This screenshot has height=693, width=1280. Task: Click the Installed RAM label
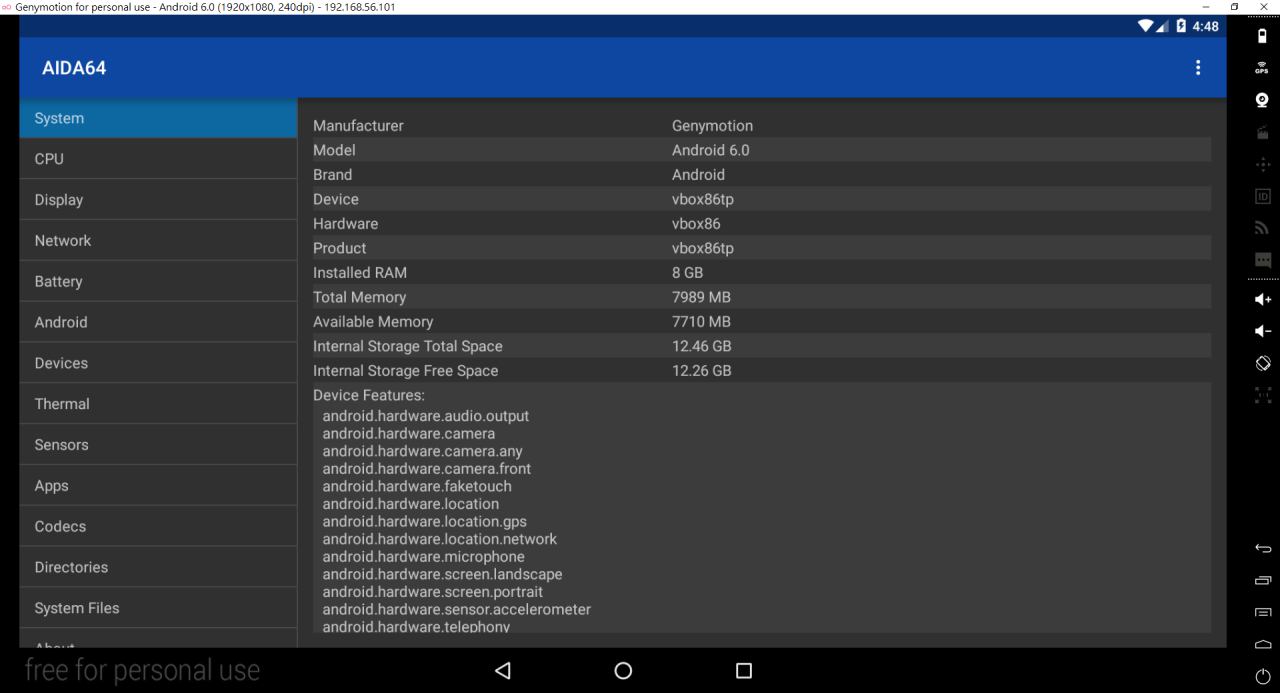click(360, 272)
